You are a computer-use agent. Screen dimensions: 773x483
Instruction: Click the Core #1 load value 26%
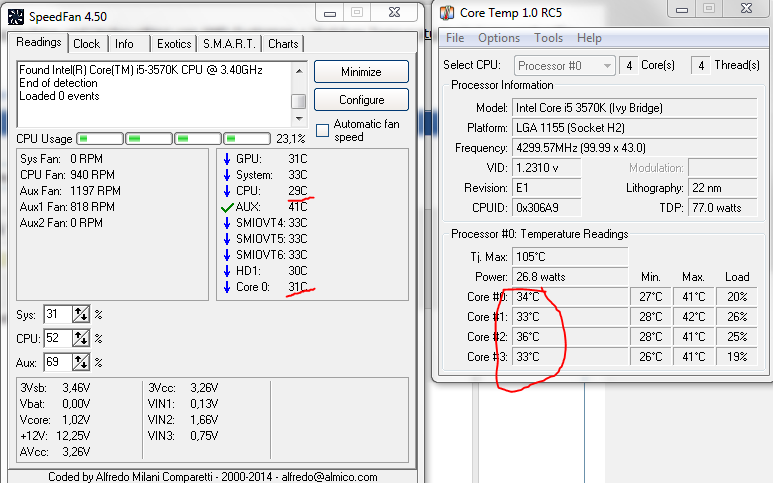[737, 316]
